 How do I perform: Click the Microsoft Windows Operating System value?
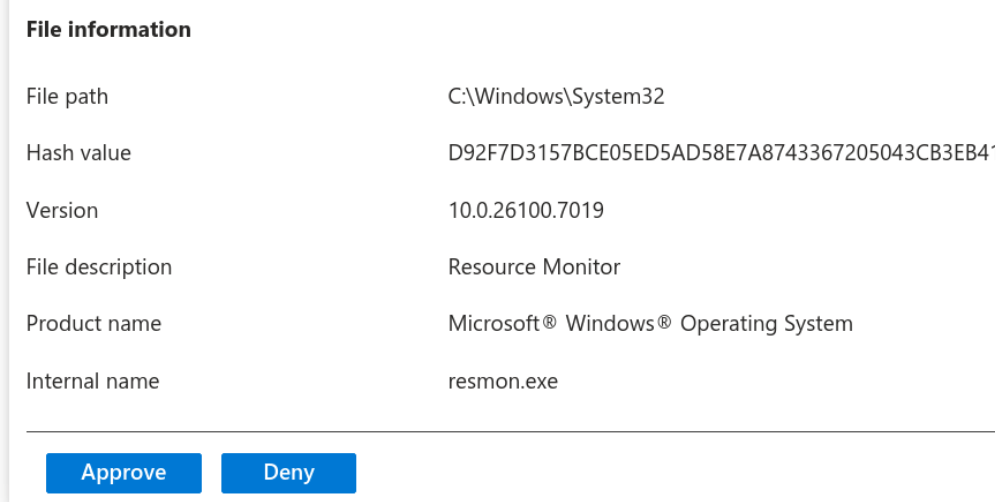(650, 324)
